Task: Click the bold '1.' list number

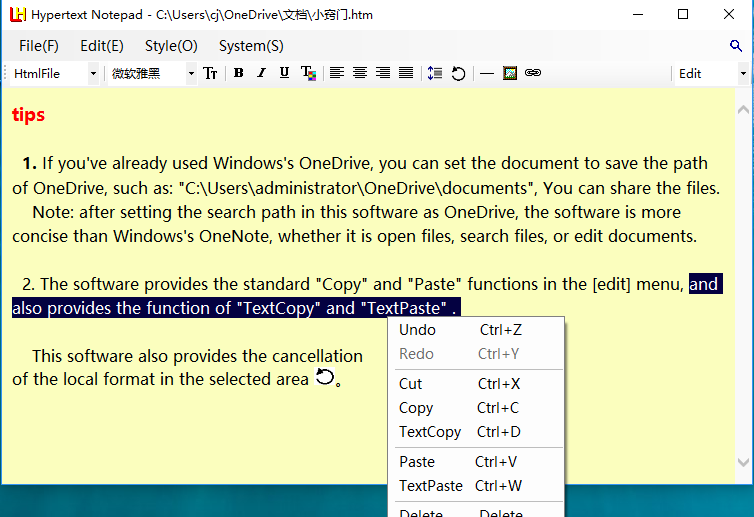Action: (x=29, y=163)
